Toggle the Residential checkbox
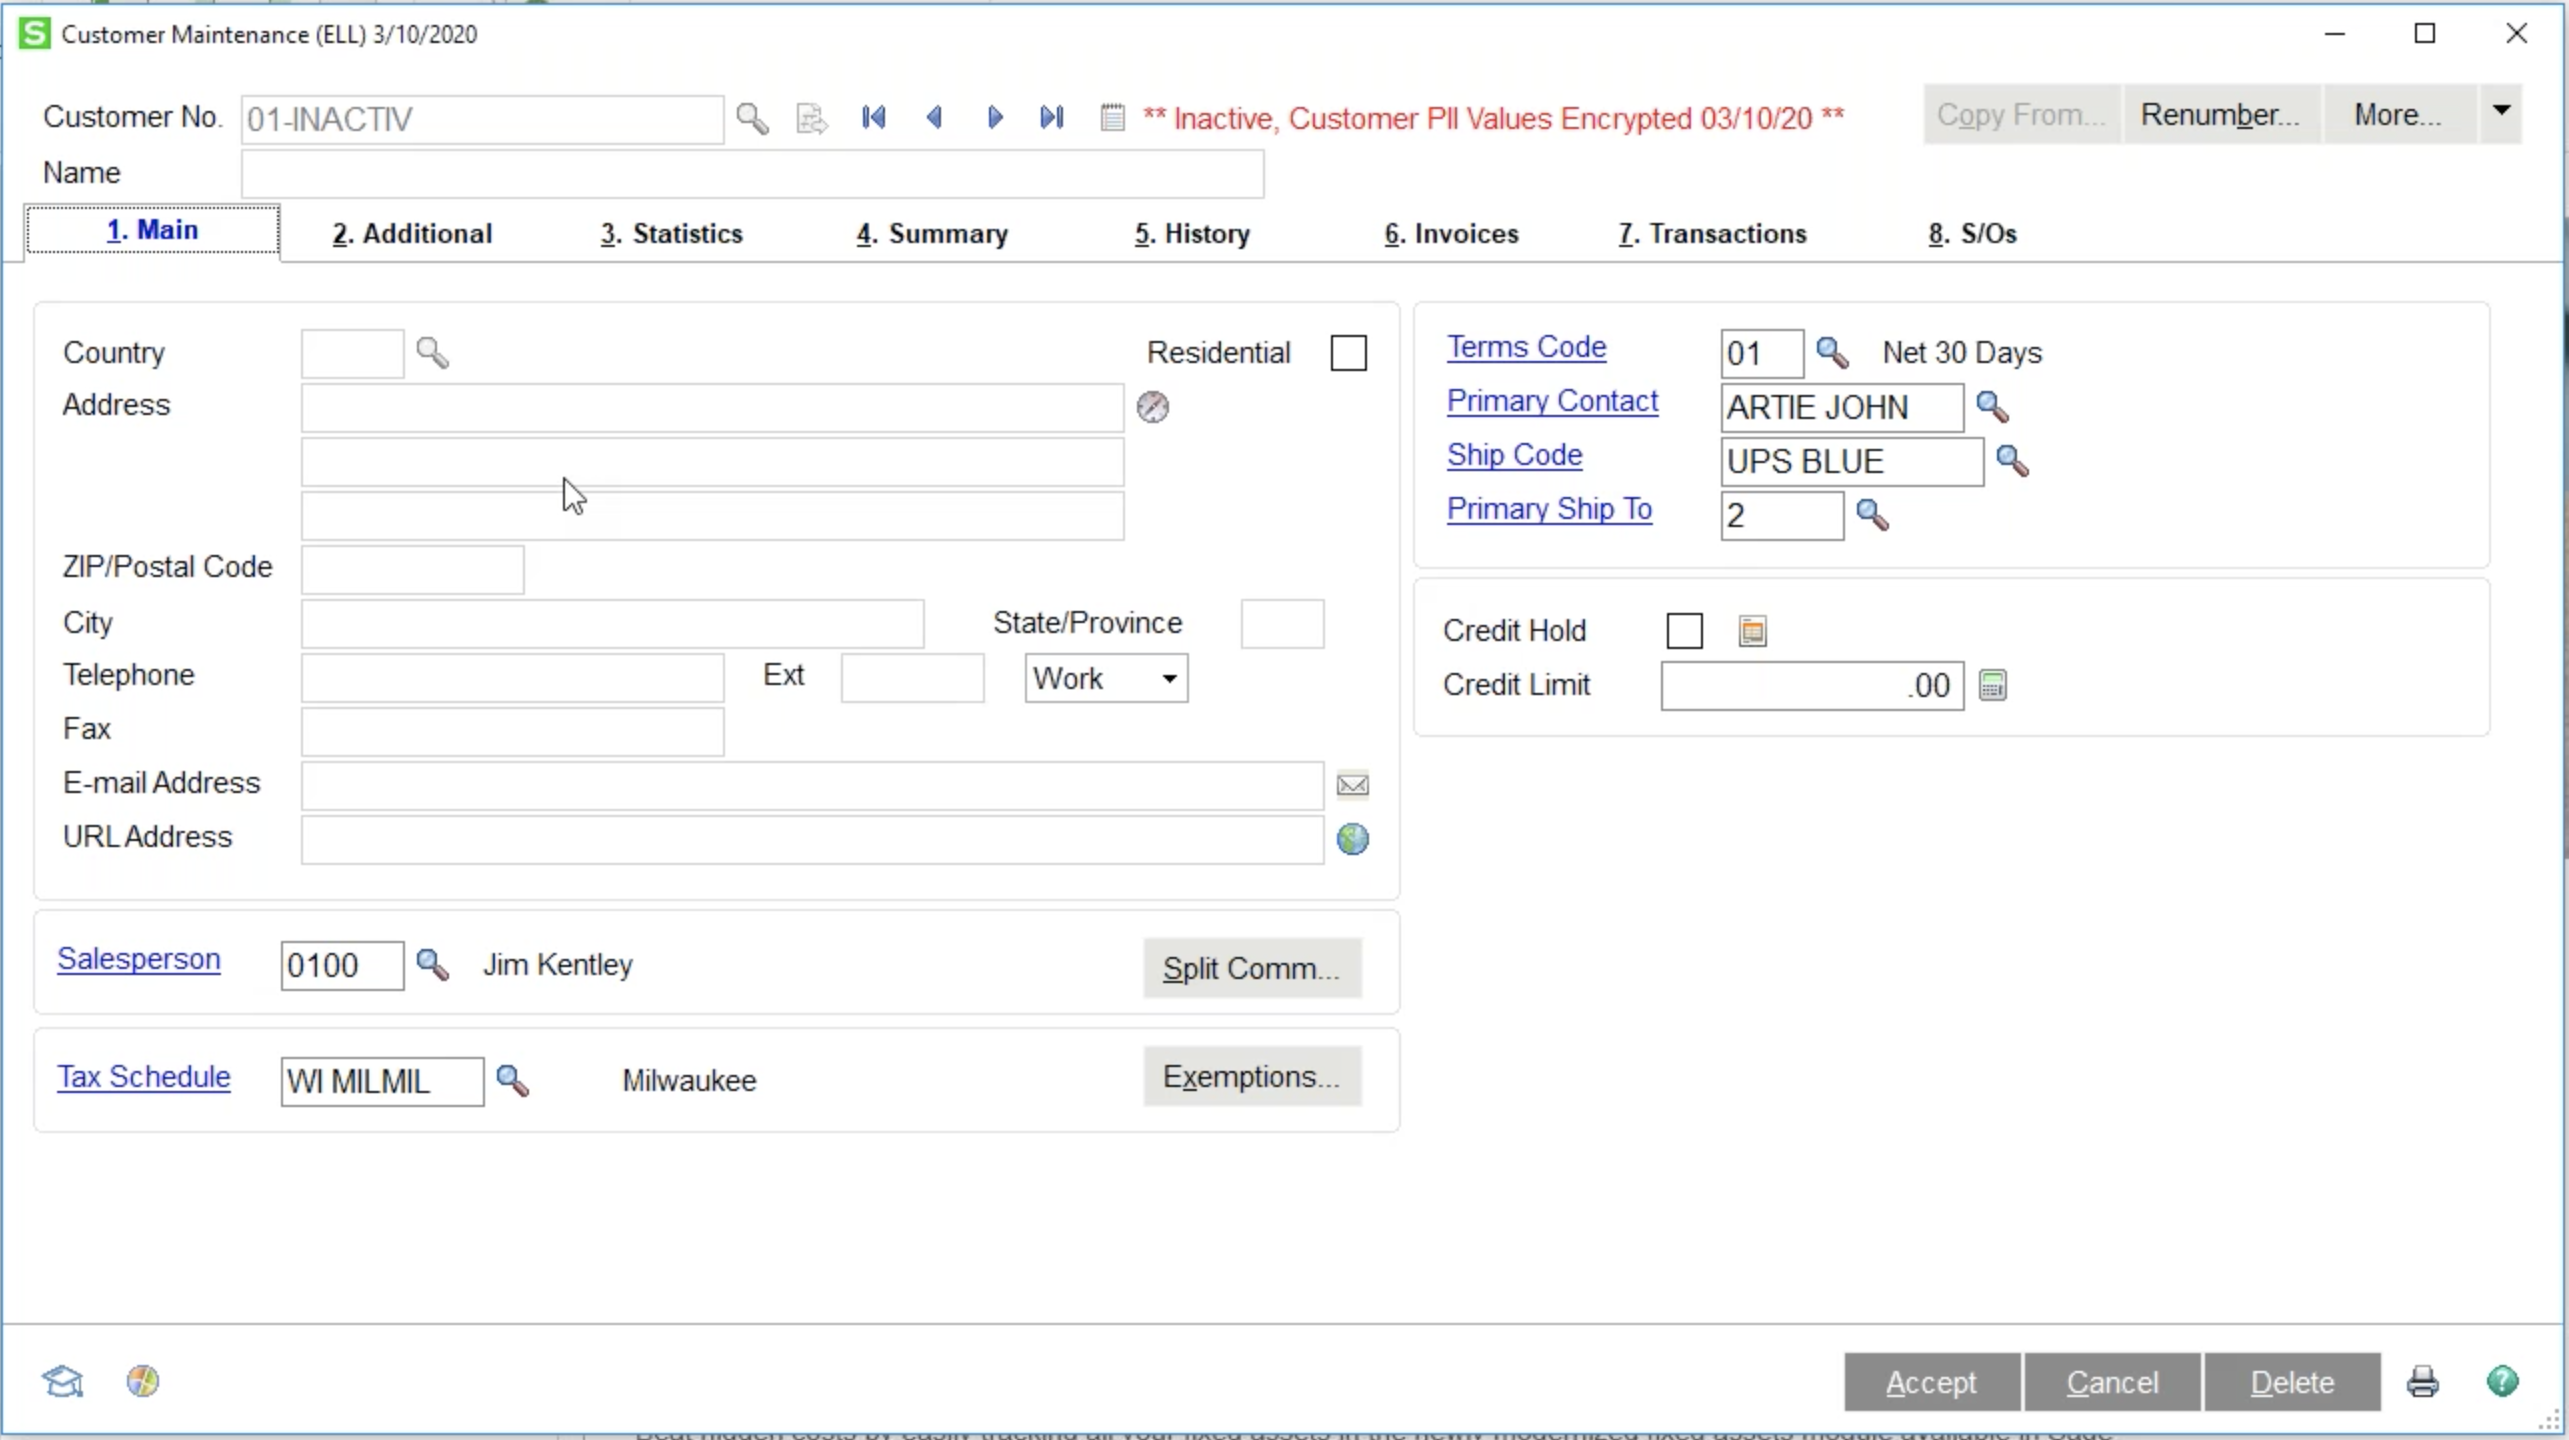The width and height of the screenshot is (2569, 1440). 1348,353
